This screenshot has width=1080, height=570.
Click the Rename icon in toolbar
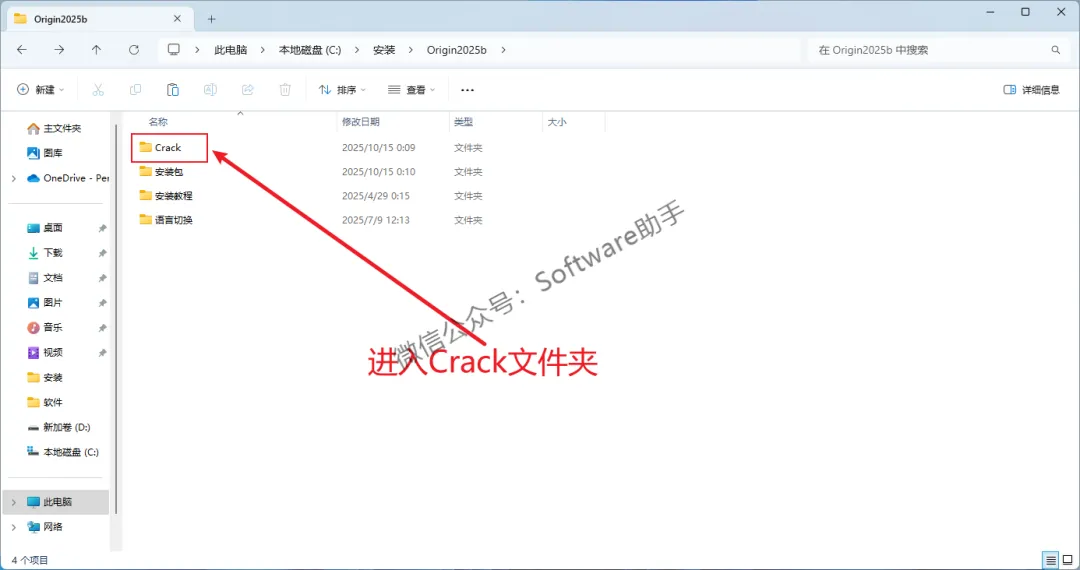point(210,89)
